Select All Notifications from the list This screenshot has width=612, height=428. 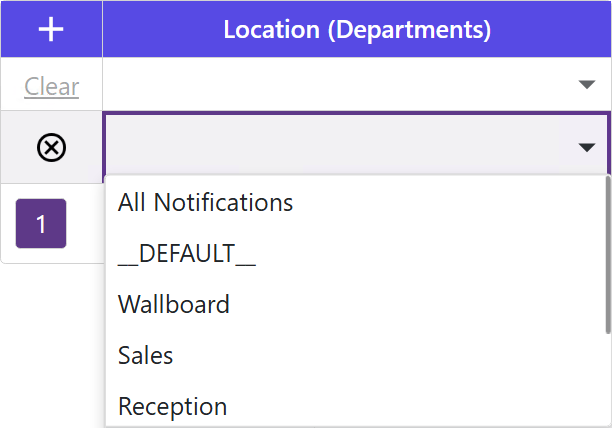pos(205,203)
